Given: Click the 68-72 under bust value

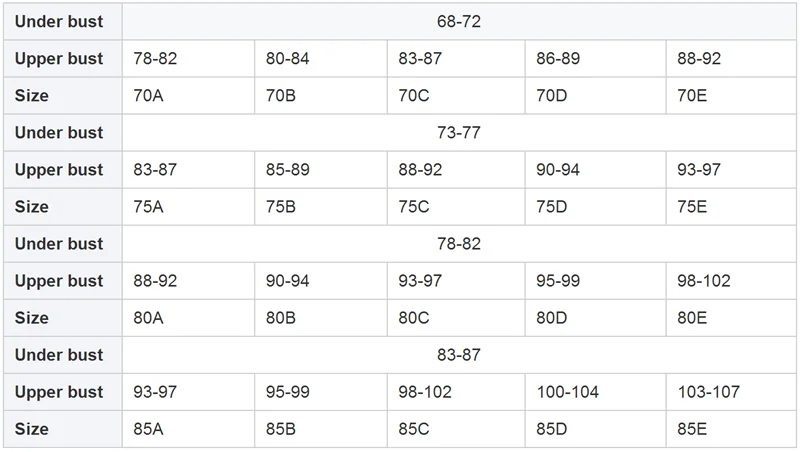Looking at the screenshot, I should [459, 21].
